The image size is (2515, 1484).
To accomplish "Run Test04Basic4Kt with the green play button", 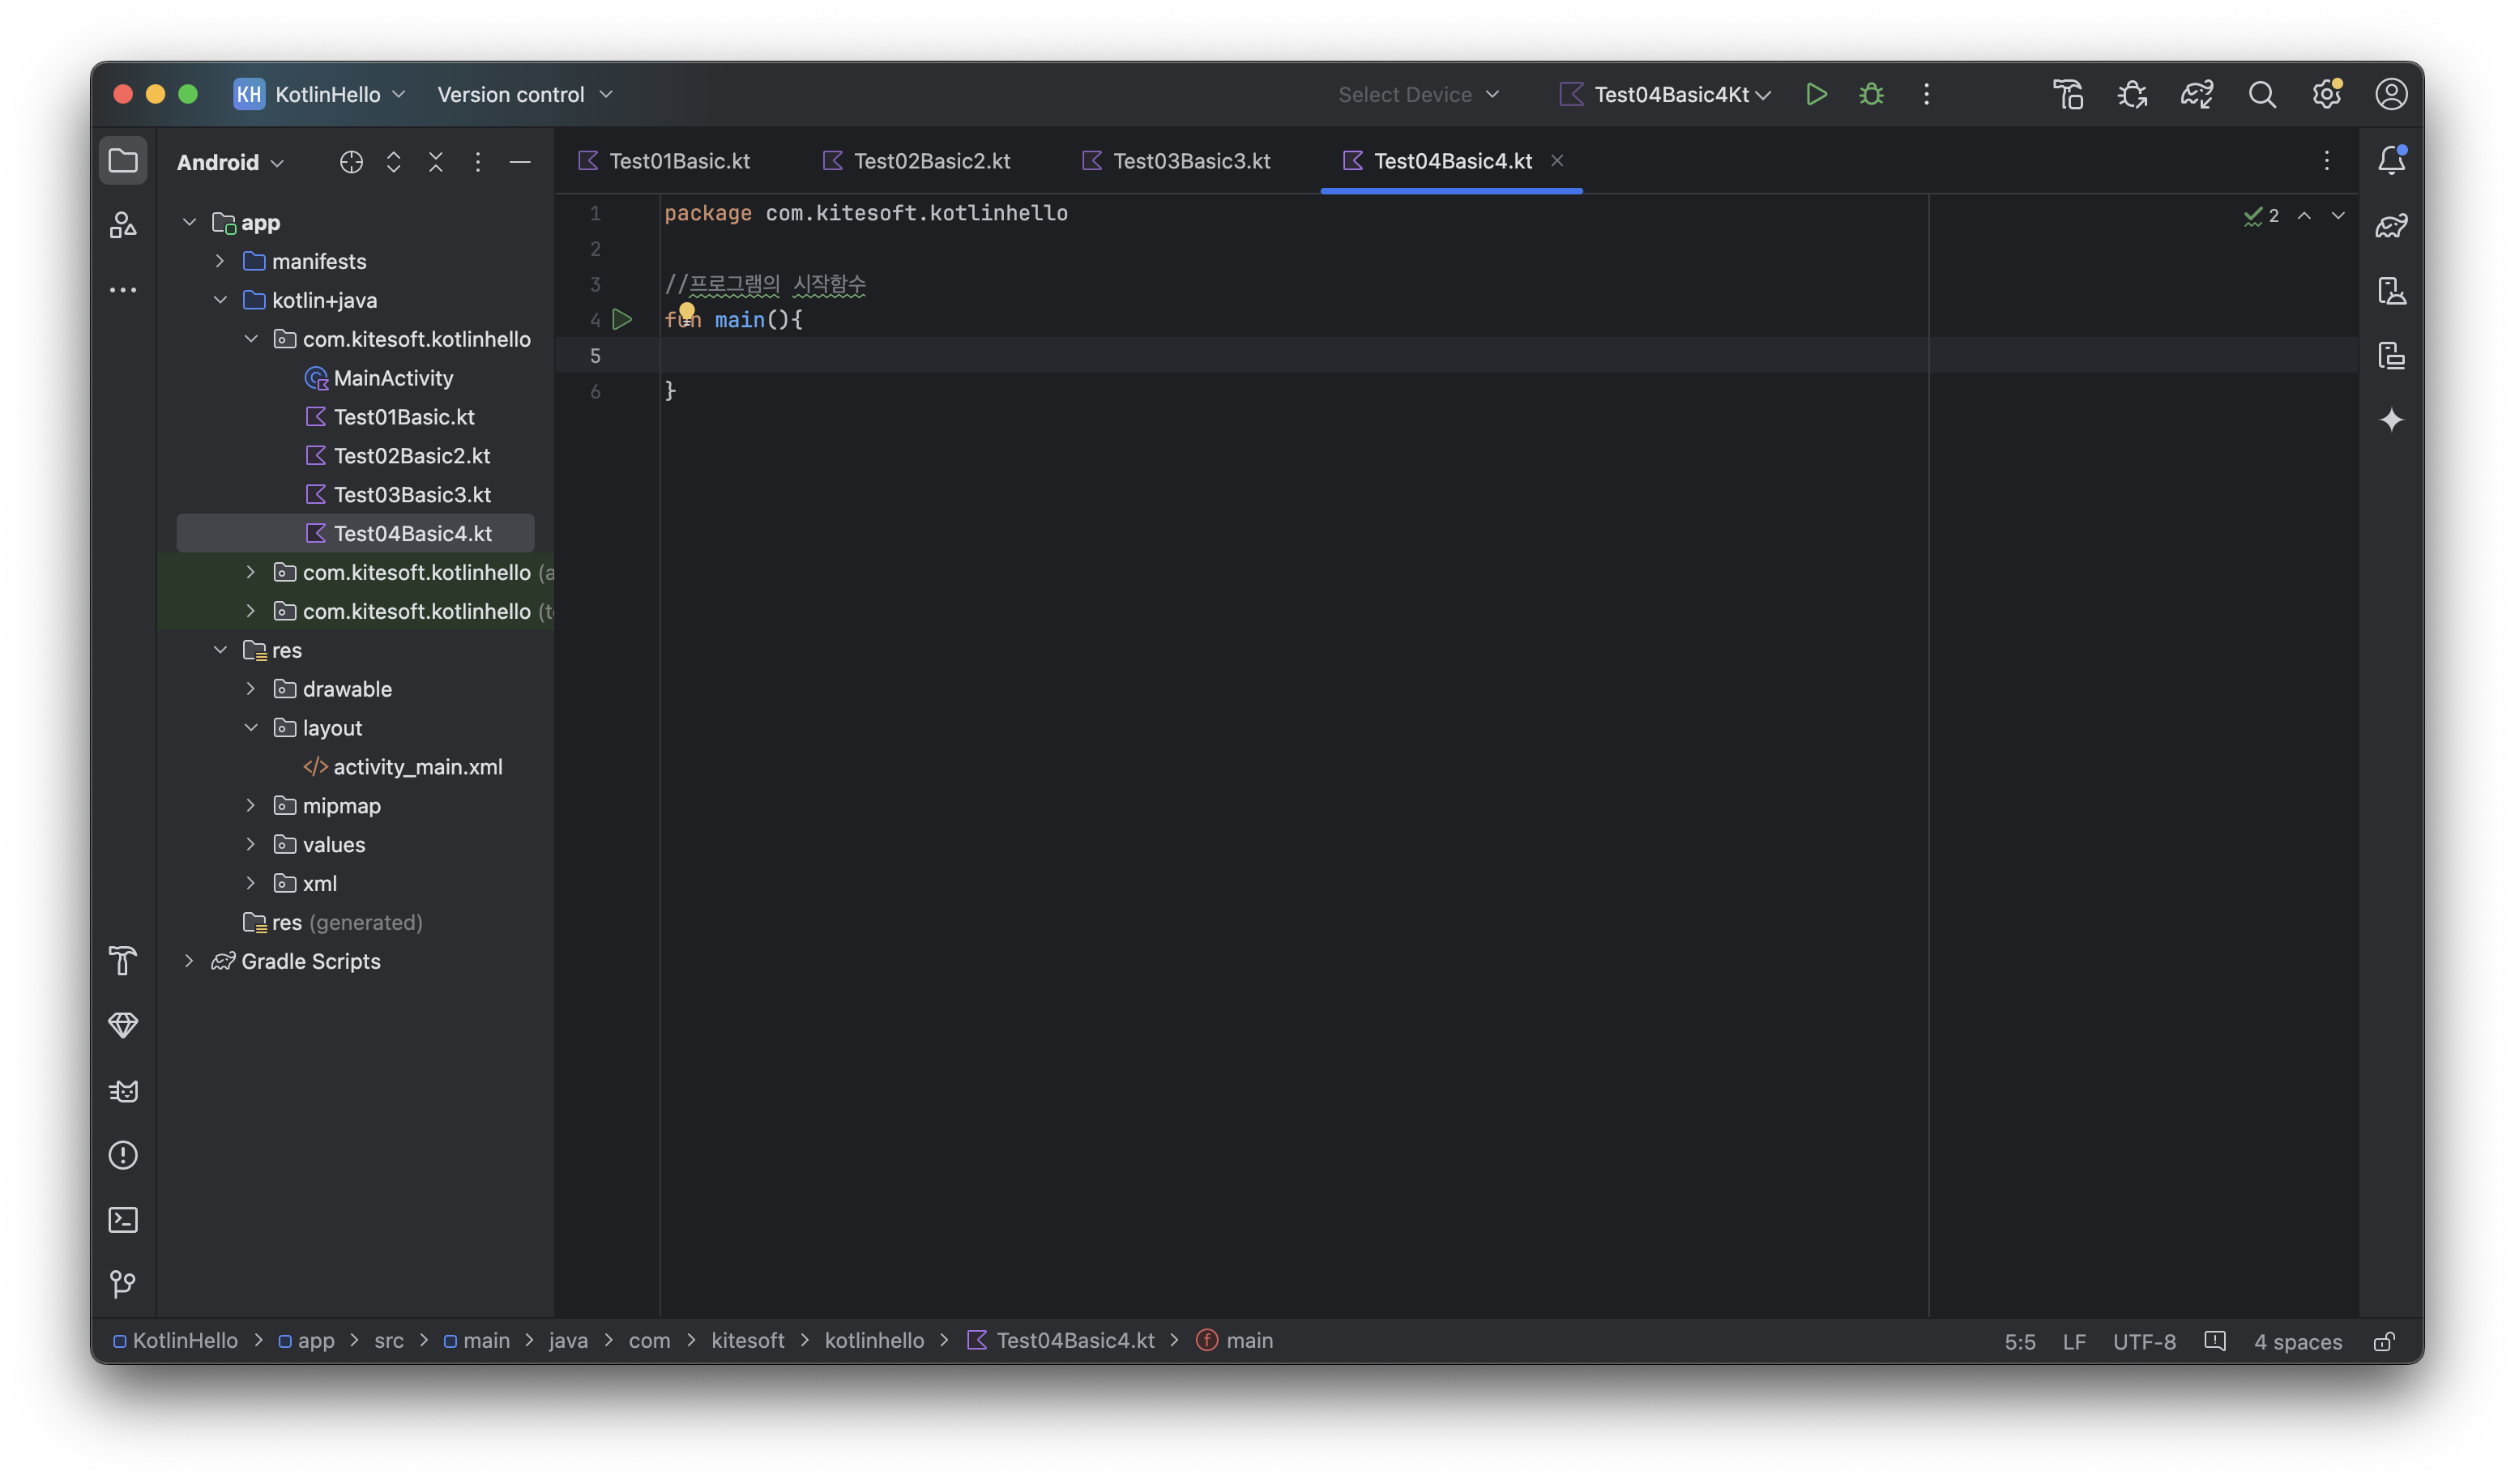I will [x=1816, y=94].
